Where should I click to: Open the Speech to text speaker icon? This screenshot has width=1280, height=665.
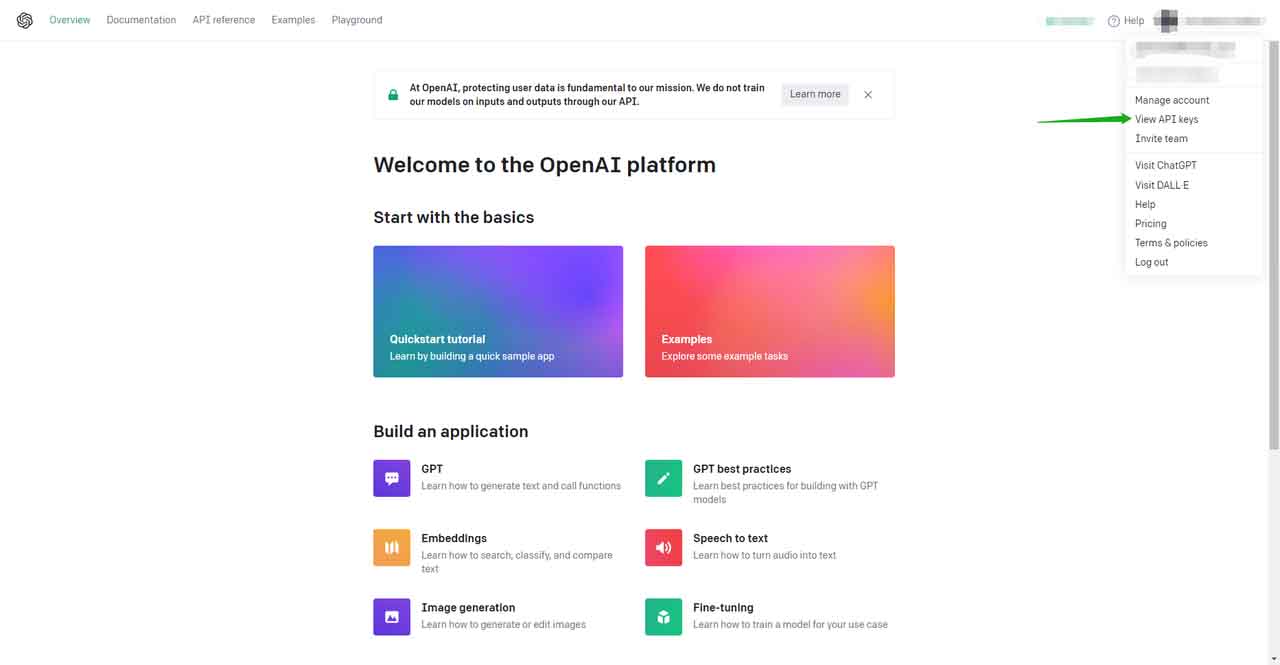coord(663,547)
